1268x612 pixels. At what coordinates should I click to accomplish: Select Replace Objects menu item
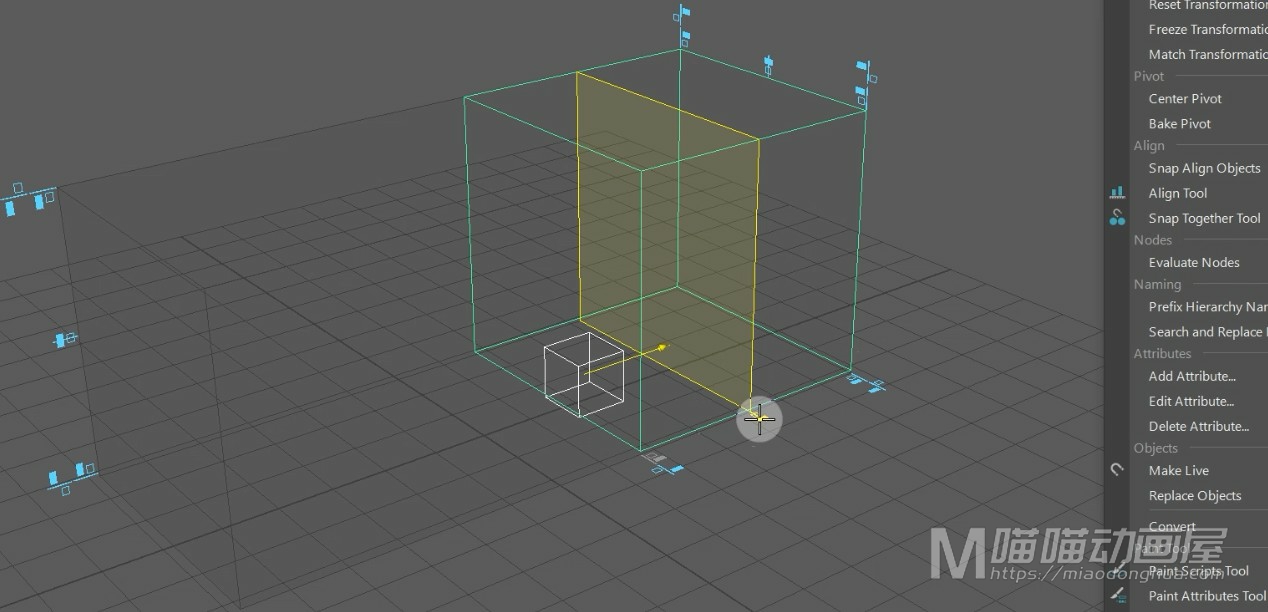[1194, 495]
